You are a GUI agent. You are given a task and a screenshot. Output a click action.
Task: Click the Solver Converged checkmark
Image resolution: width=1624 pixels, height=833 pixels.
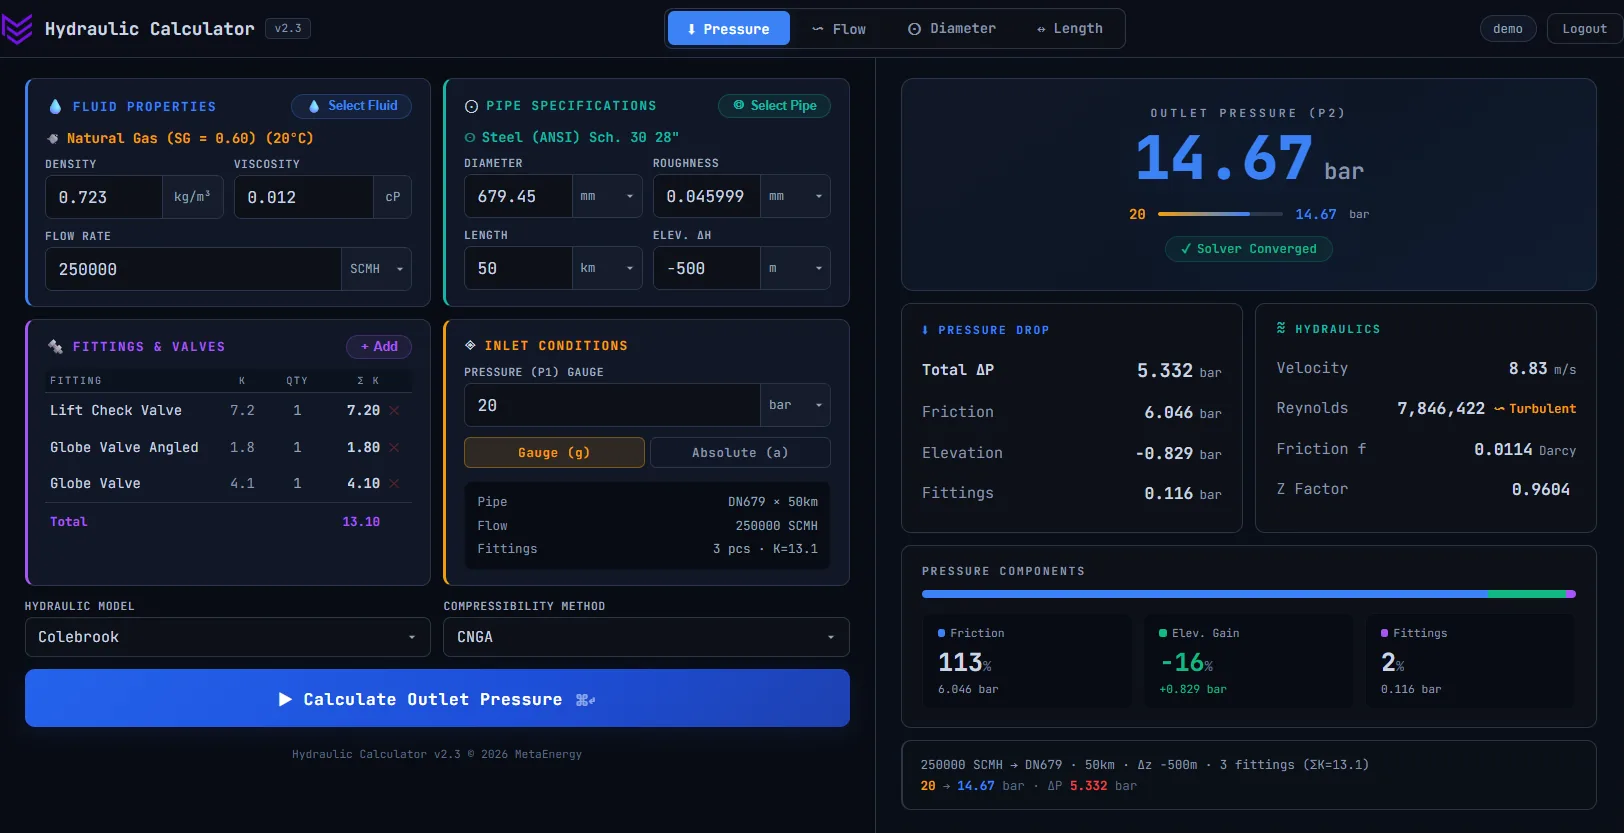coord(1186,249)
